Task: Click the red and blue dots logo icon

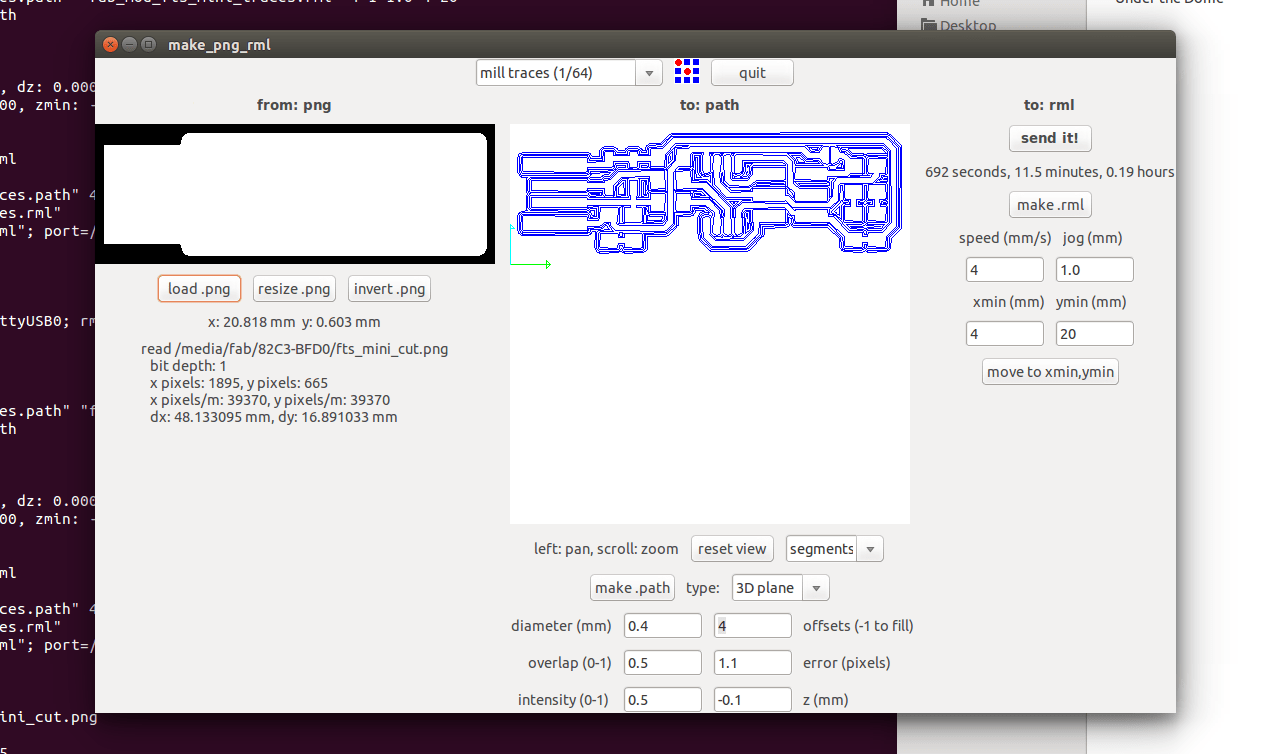Action: (686, 71)
